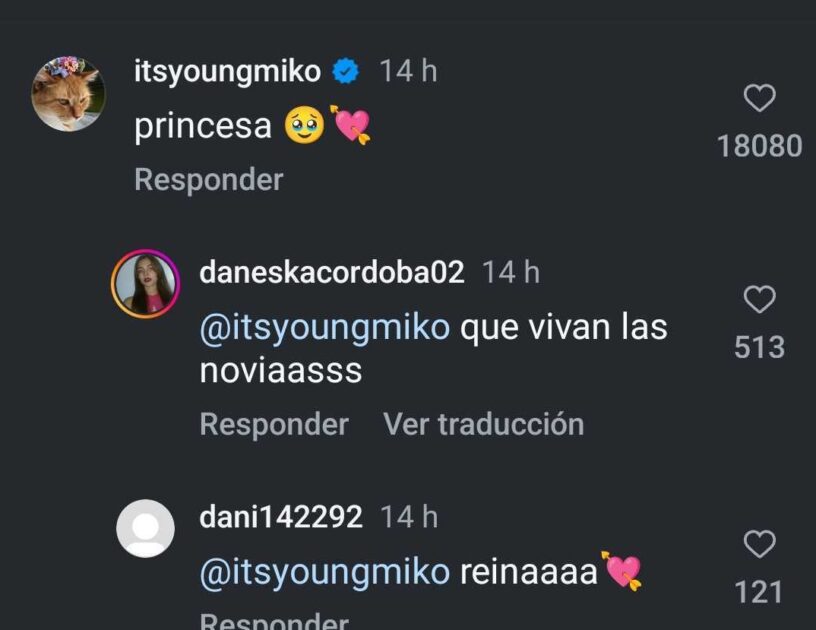Tap @itsyoungmiko mention in dani142292's reply
This screenshot has width=816, height=630.
tap(324, 572)
